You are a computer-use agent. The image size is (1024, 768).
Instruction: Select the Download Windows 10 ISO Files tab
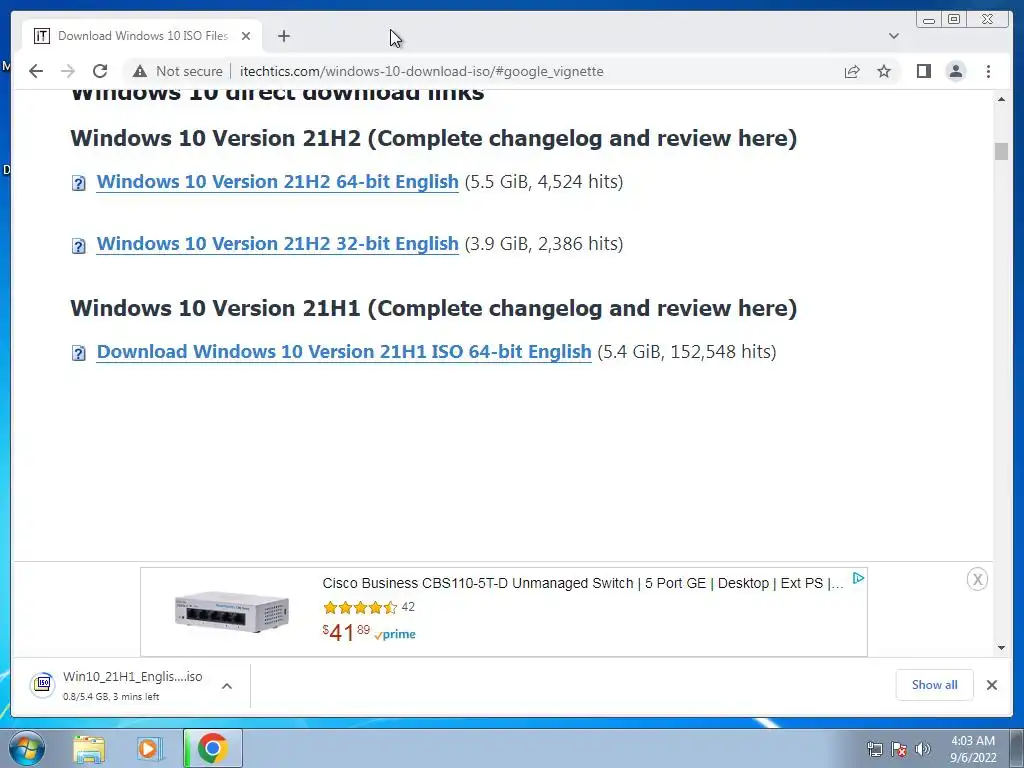[x=142, y=36]
